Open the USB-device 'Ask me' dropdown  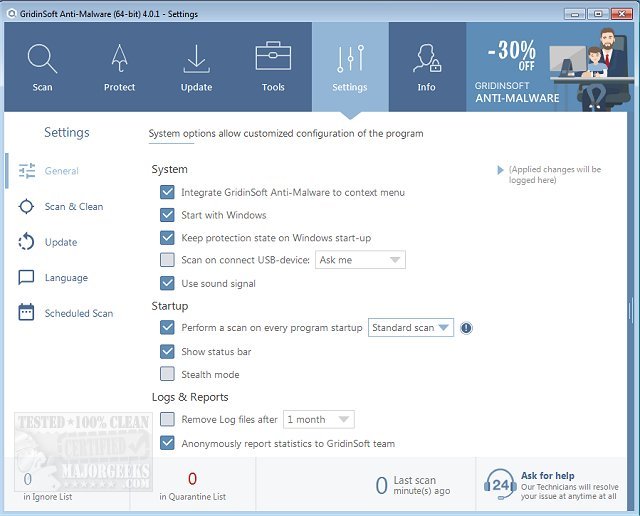point(360,260)
